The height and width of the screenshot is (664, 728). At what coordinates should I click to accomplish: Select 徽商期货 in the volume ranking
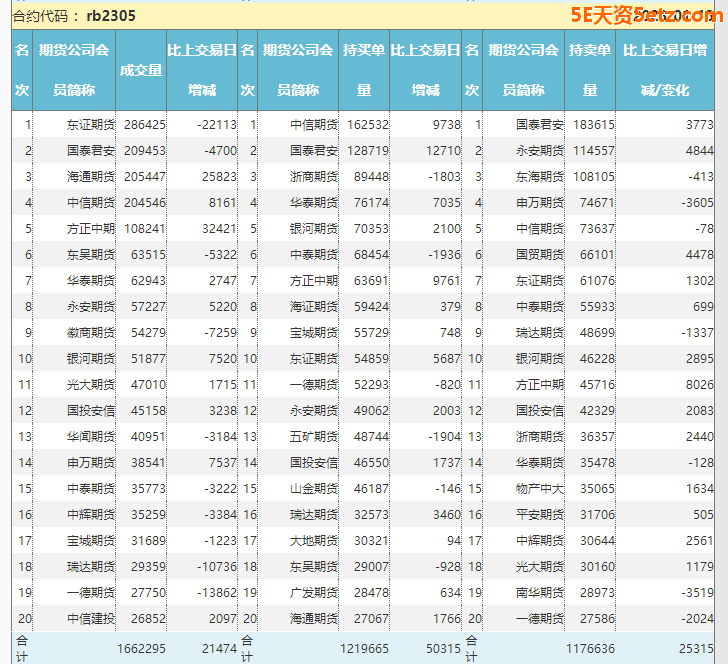tap(91, 333)
